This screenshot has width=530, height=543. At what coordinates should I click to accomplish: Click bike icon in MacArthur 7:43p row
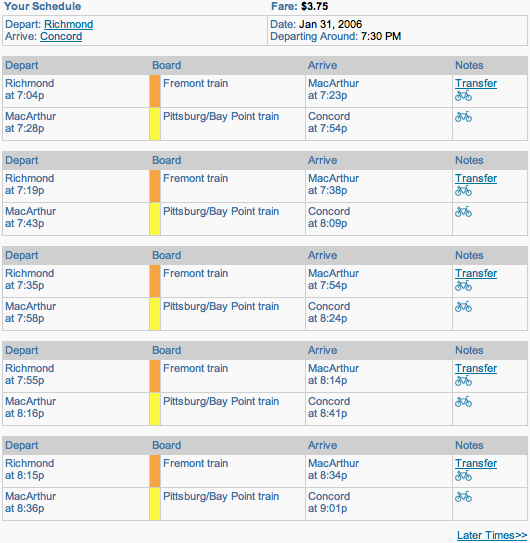463,211
